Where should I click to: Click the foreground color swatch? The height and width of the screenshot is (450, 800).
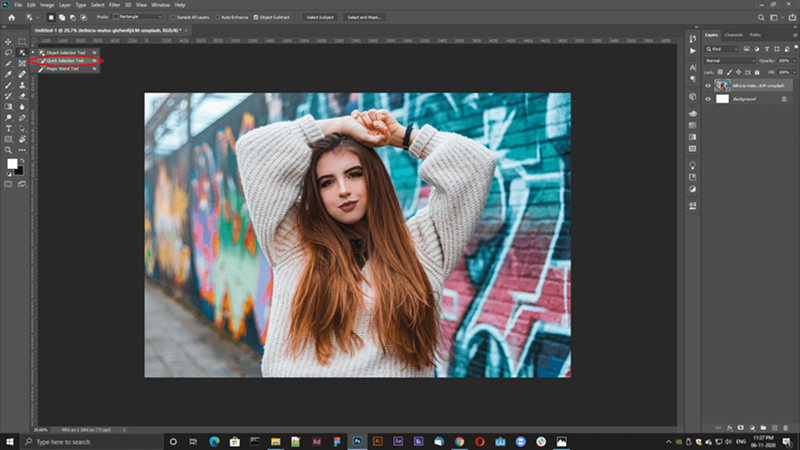12,163
